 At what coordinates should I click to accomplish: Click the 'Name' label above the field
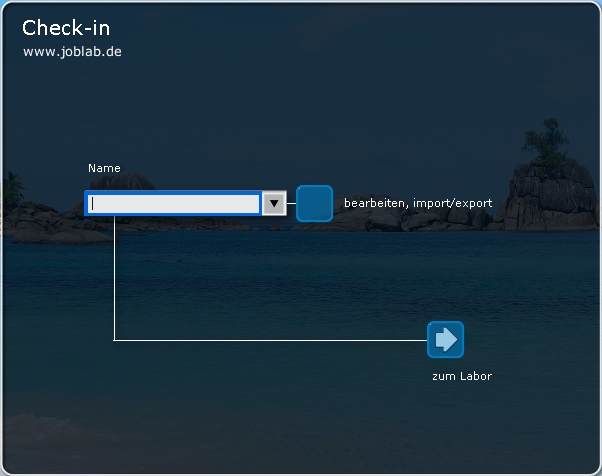coord(104,168)
